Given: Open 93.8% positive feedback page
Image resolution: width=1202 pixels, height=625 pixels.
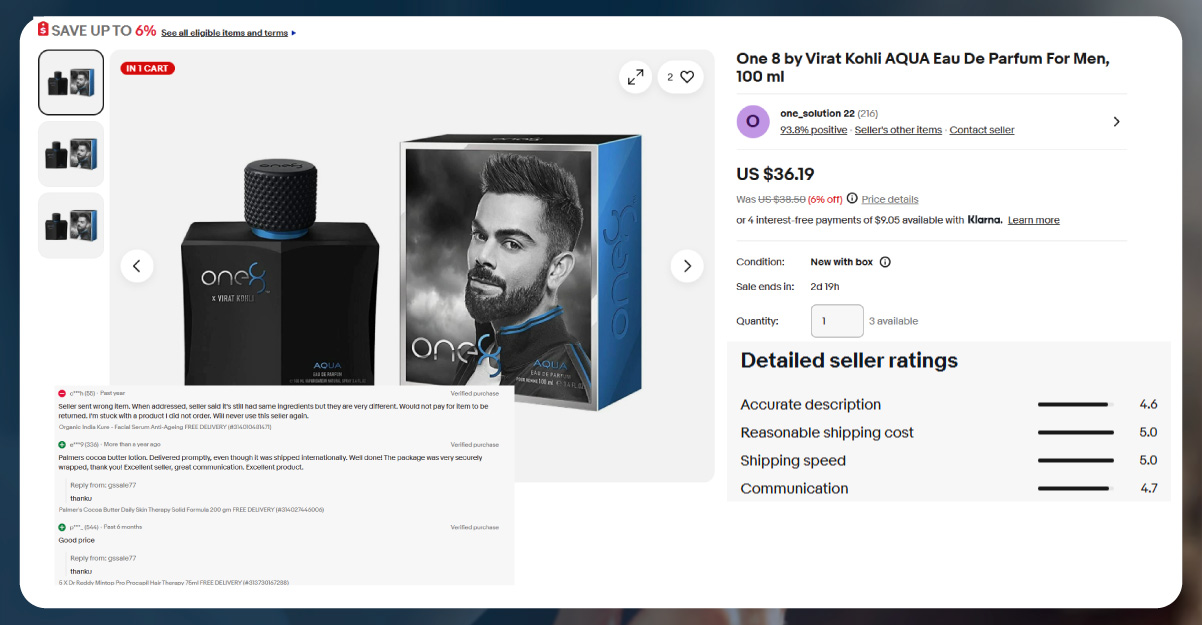Looking at the screenshot, I should point(813,129).
